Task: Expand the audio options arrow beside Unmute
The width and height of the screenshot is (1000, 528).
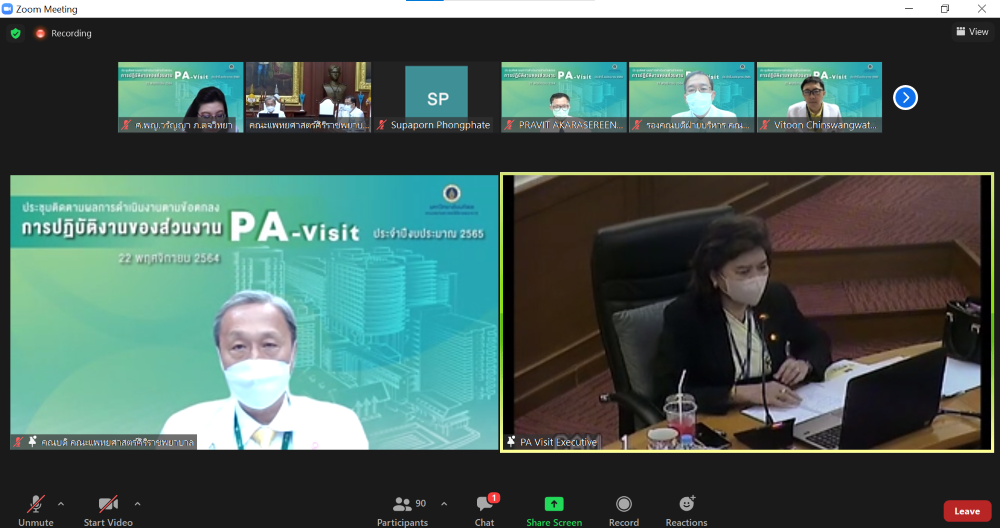Action: [x=61, y=504]
